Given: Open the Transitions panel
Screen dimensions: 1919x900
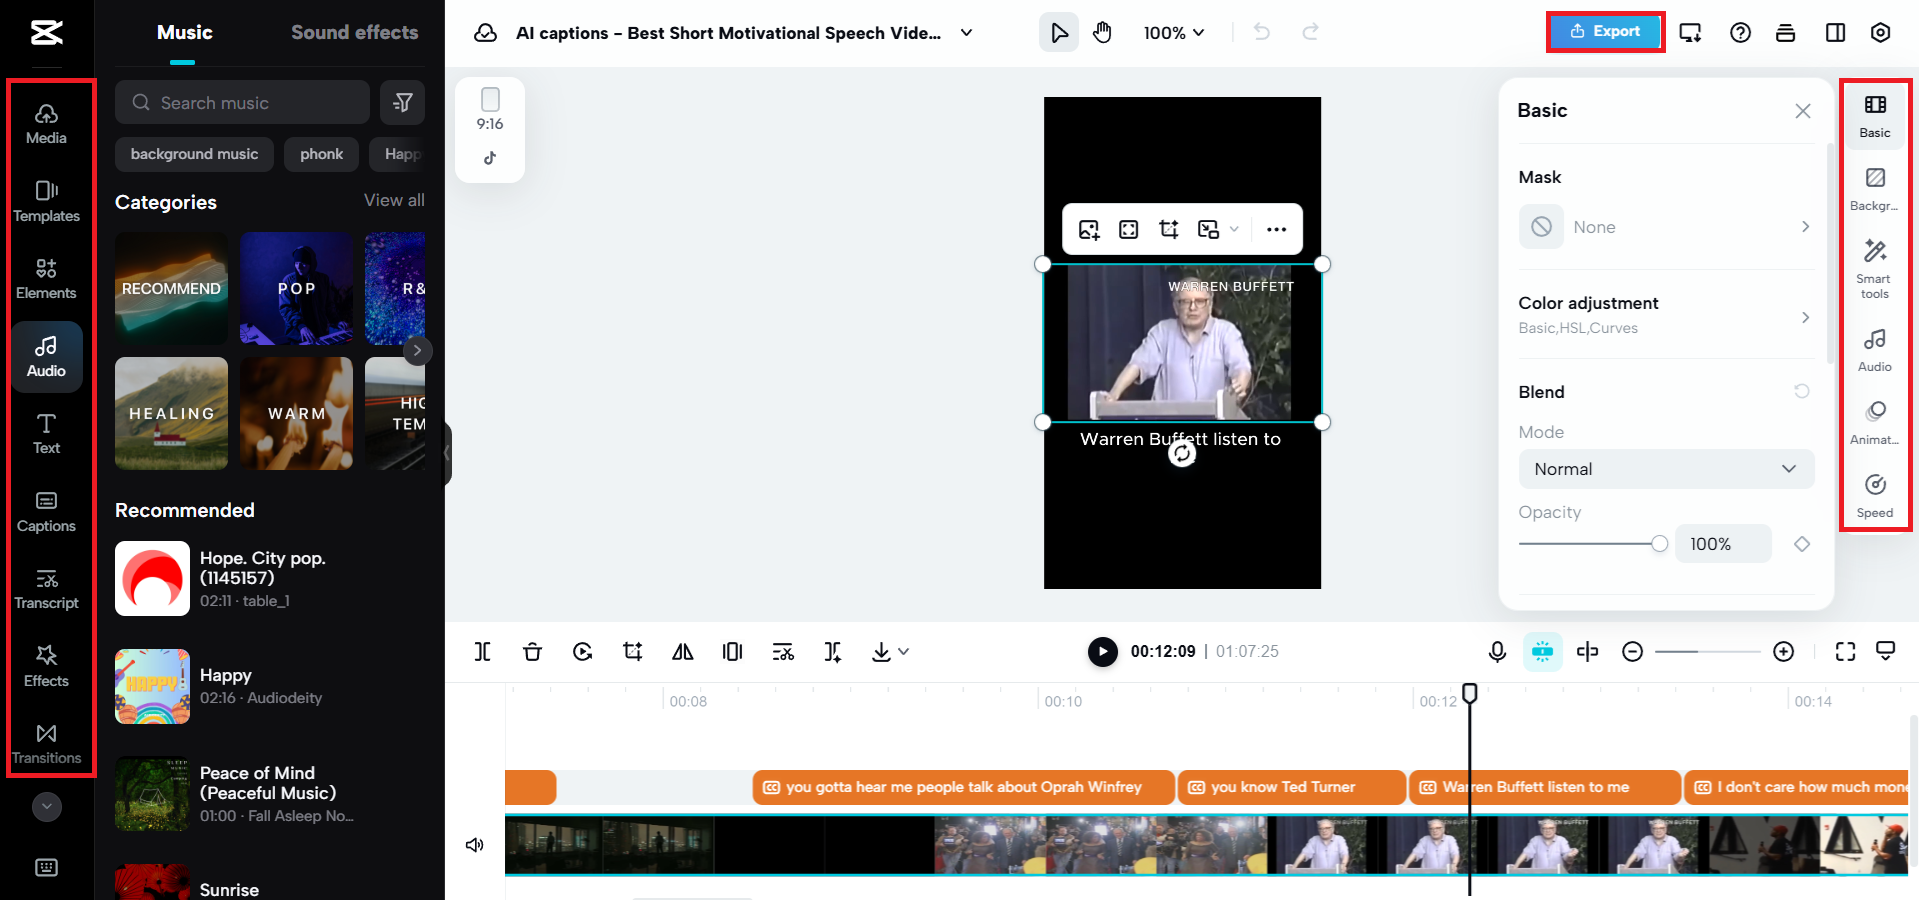Looking at the screenshot, I should [x=46, y=741].
